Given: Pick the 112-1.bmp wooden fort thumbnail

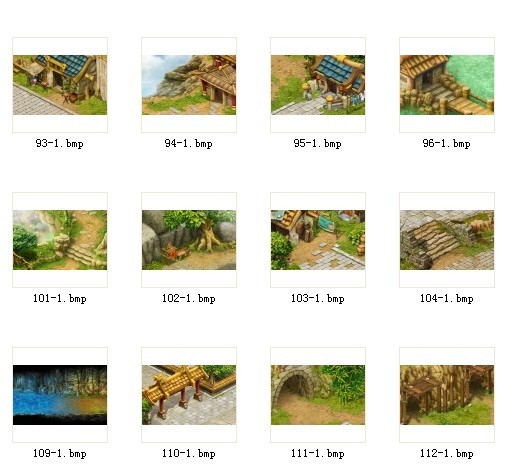Looking at the screenshot, I should tap(447, 395).
